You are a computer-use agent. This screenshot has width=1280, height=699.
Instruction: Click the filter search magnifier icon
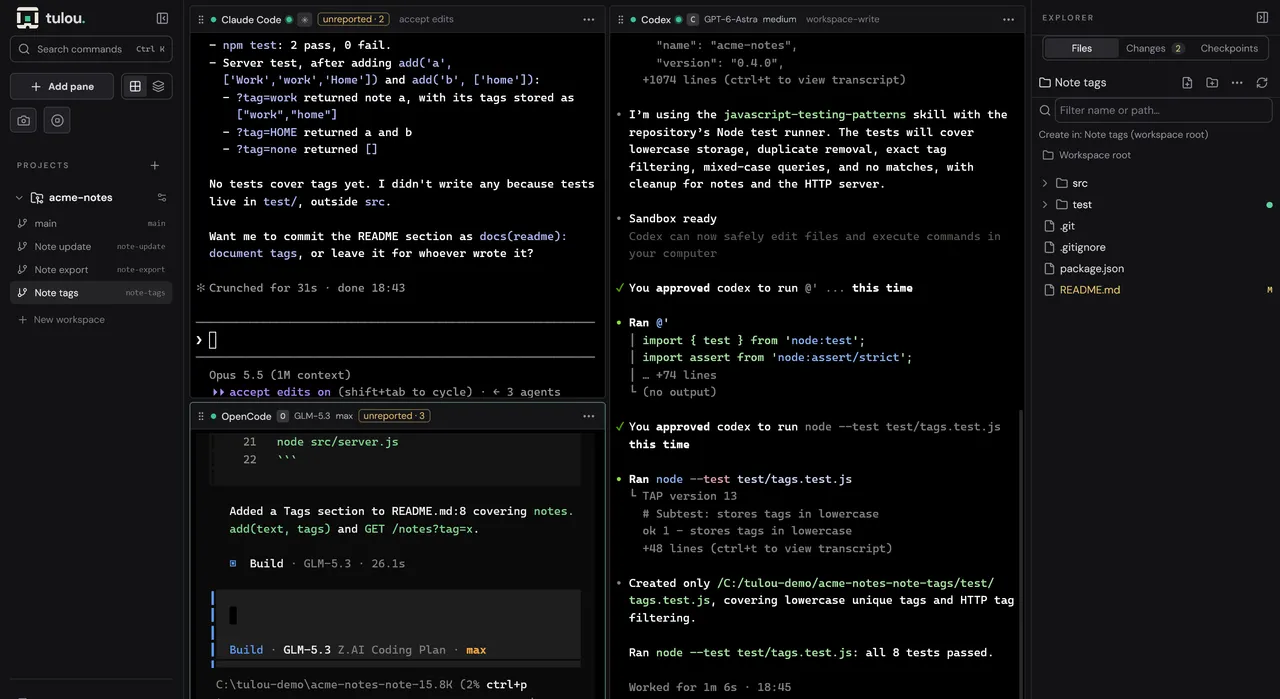[x=1045, y=110]
